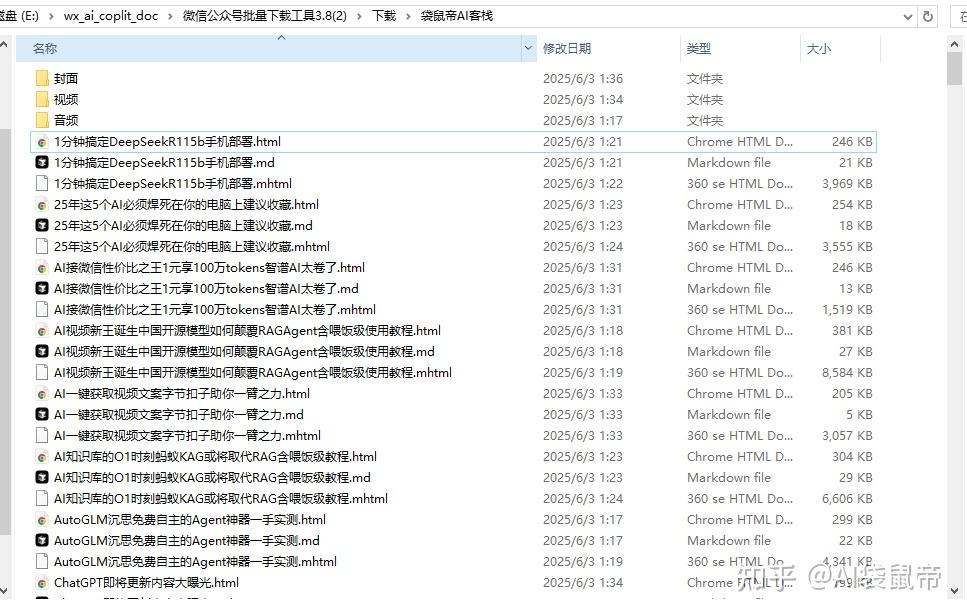Click the Chrome icon of AutoGLM沉思免费自主的Agent神器一手实测.html

tap(42, 520)
